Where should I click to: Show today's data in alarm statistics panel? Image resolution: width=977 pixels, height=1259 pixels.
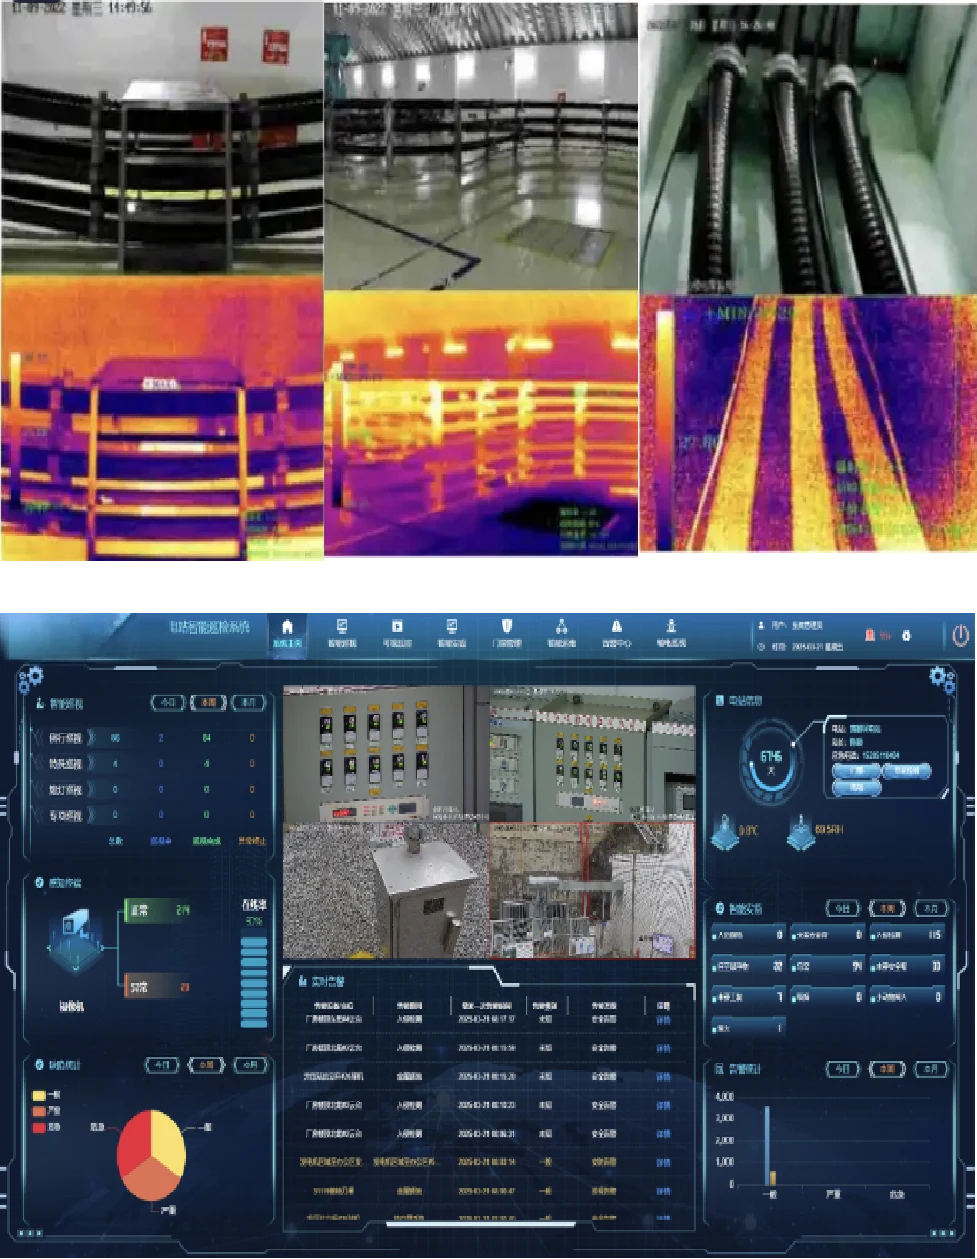click(843, 1069)
